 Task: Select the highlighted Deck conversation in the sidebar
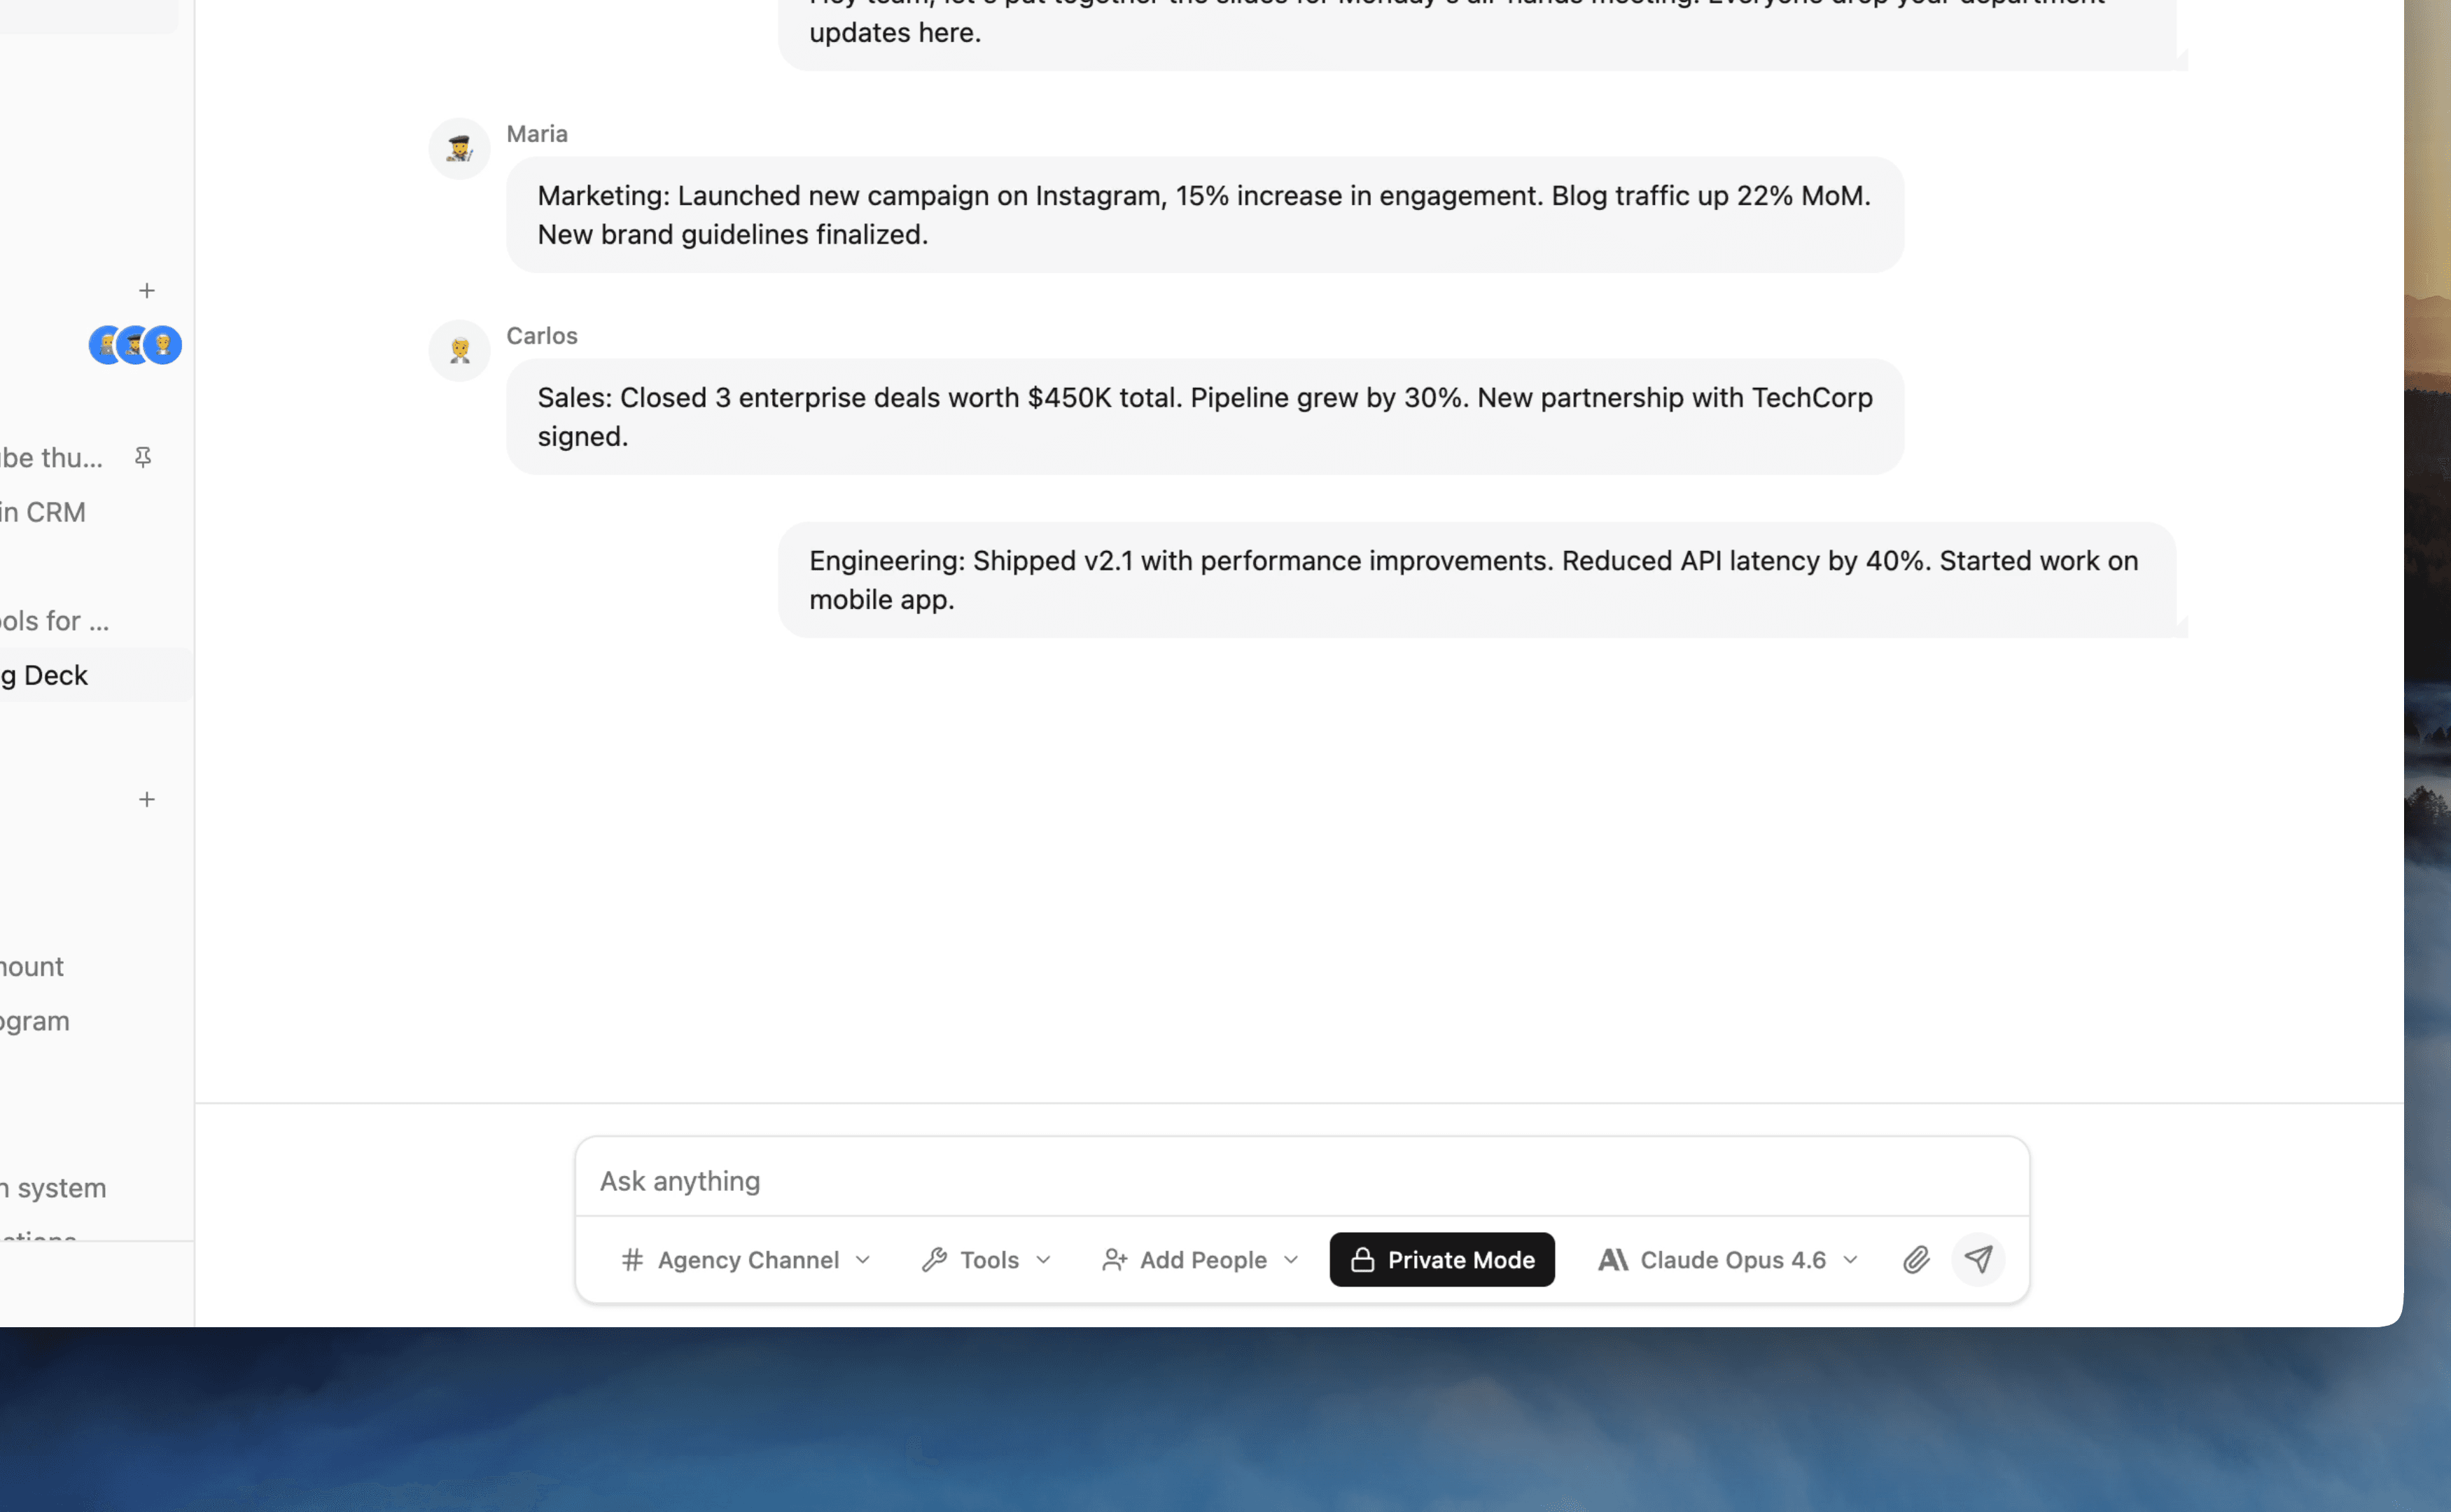pyautogui.click(x=60, y=675)
